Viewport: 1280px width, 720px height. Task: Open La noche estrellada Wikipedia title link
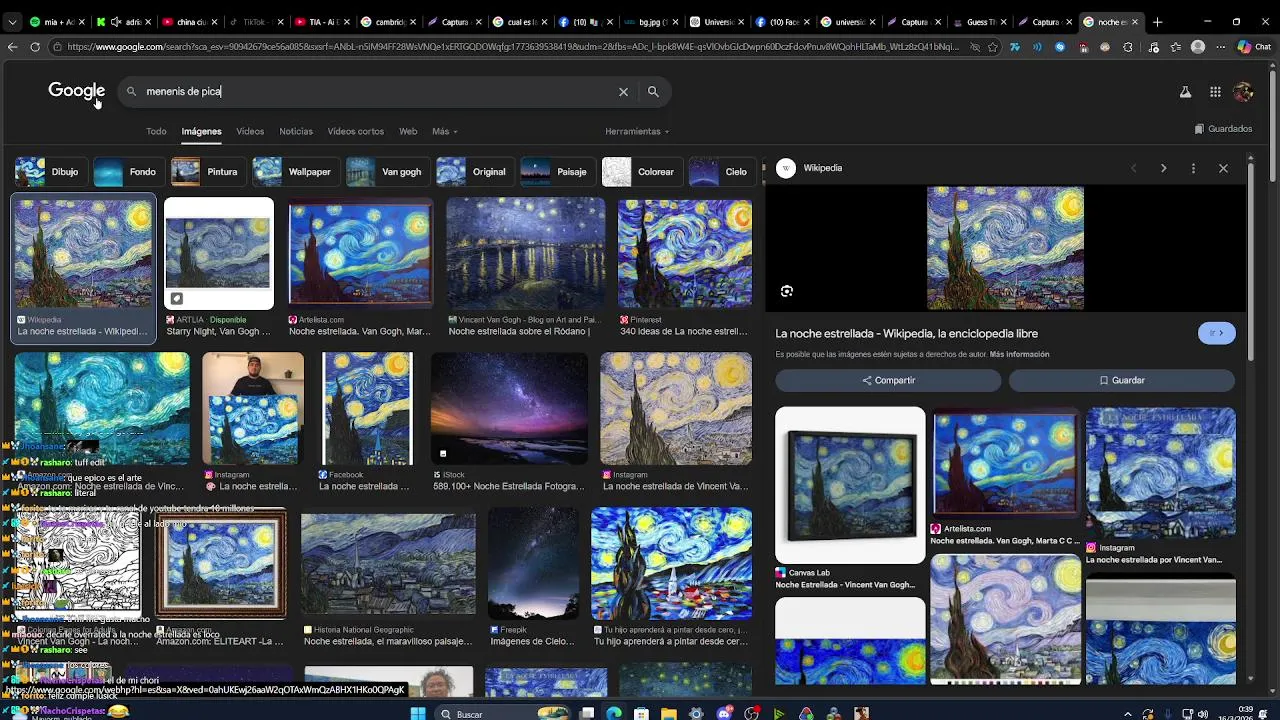coord(906,333)
